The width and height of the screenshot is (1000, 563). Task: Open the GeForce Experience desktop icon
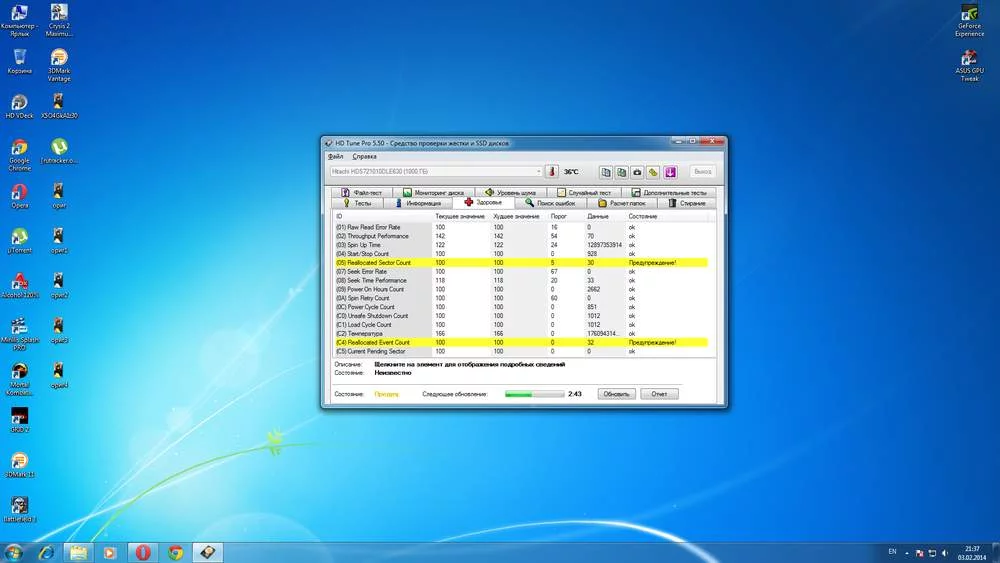click(969, 16)
